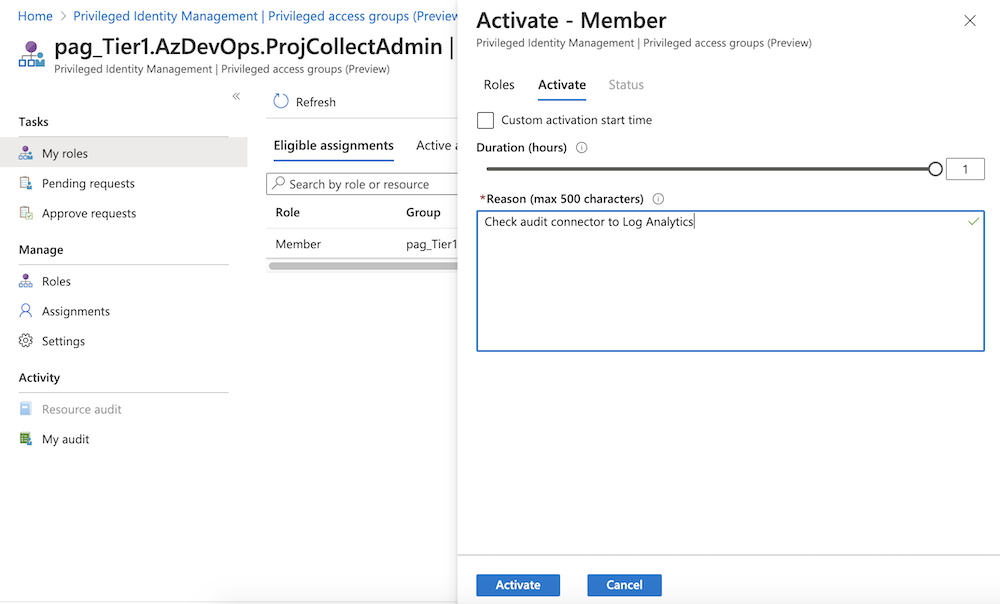Open the Status tab
The height and width of the screenshot is (604, 1000).
tap(626, 85)
